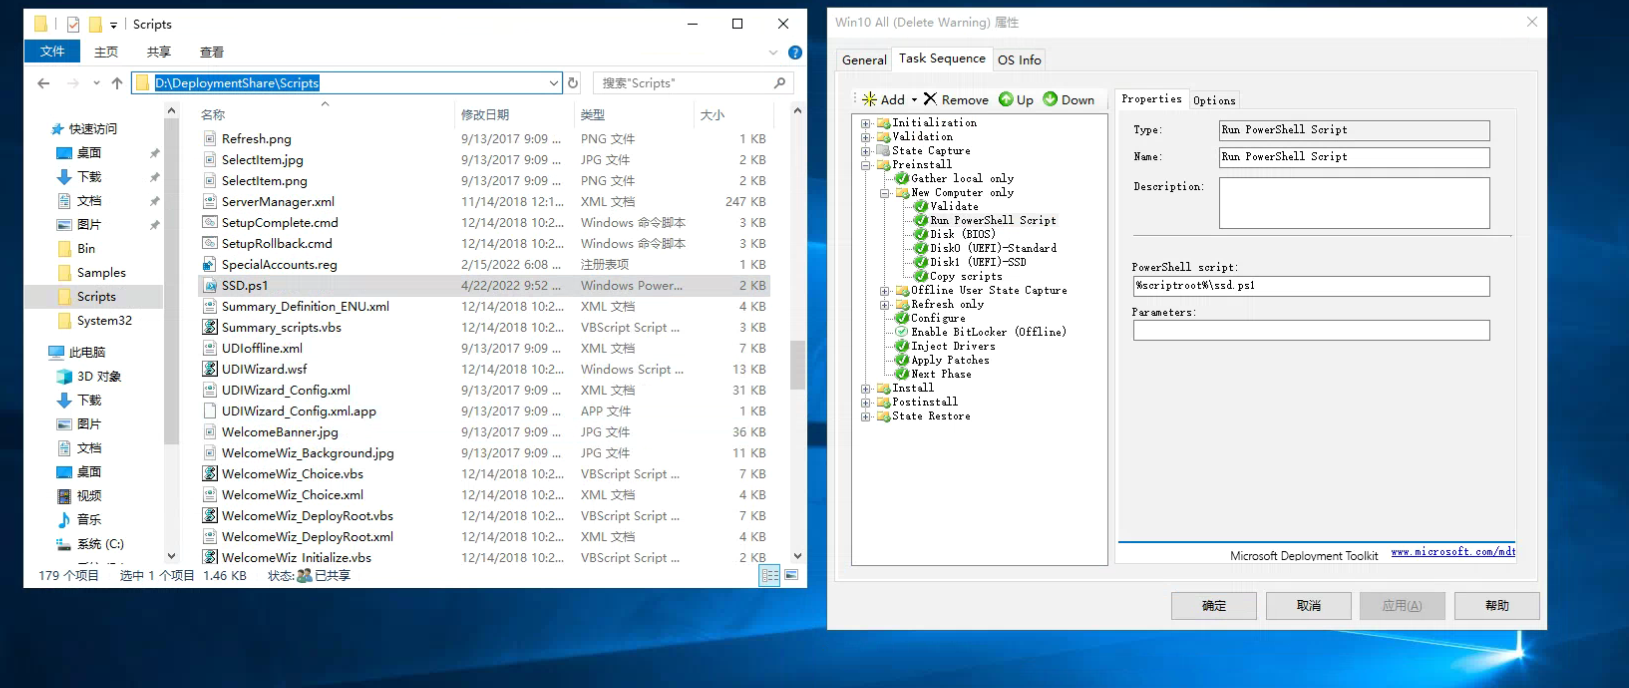Open the 查看 ribbon tab
Image resolution: width=1629 pixels, height=688 pixels.
click(211, 52)
